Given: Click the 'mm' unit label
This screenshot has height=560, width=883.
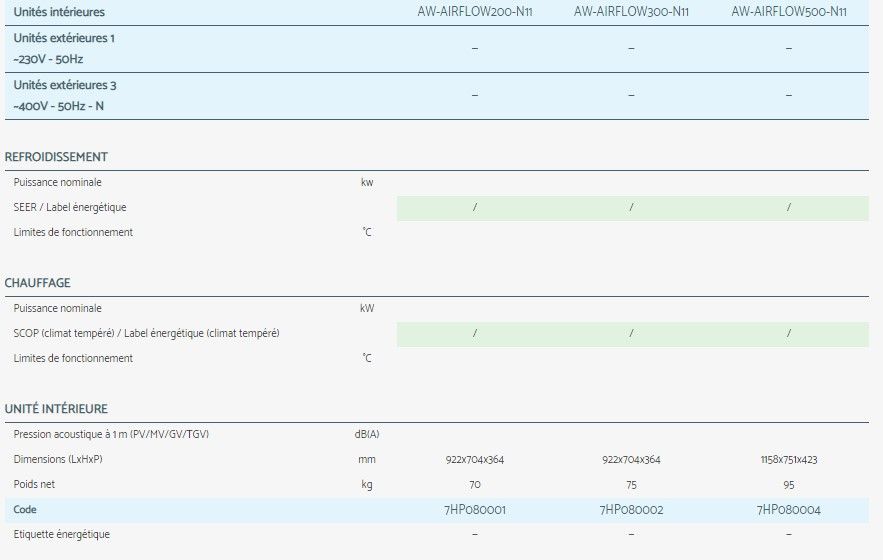Looking at the screenshot, I should point(367,460).
